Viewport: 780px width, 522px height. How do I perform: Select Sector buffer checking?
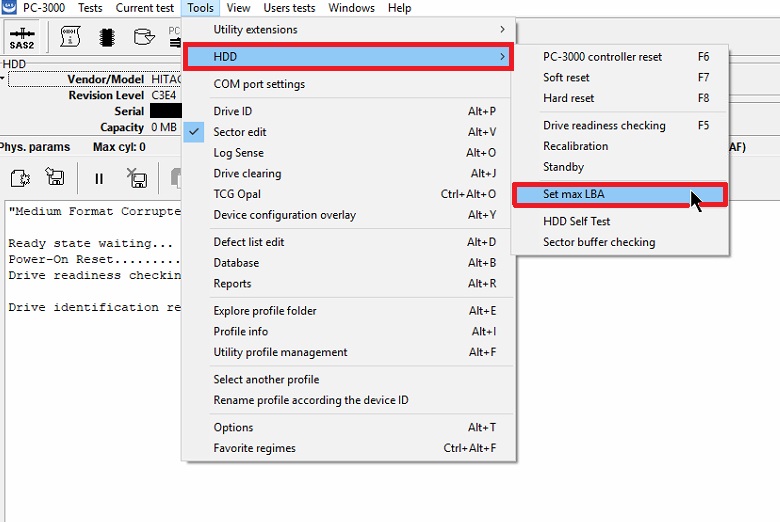tap(620, 242)
